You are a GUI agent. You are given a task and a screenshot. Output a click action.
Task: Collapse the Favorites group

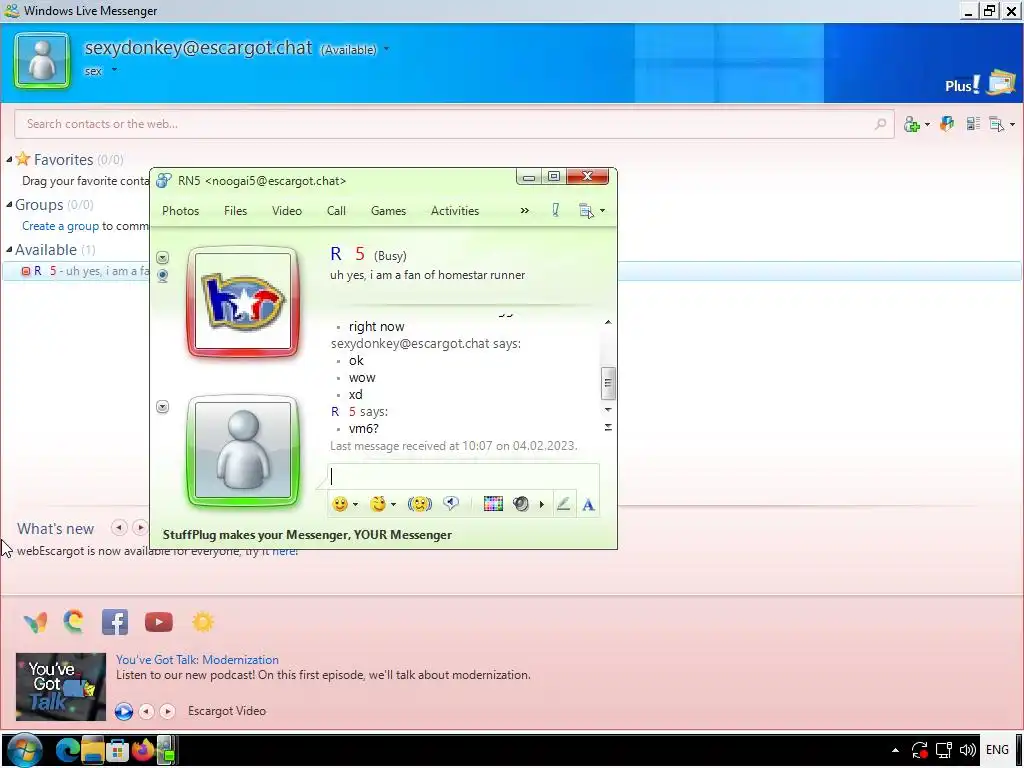9,159
